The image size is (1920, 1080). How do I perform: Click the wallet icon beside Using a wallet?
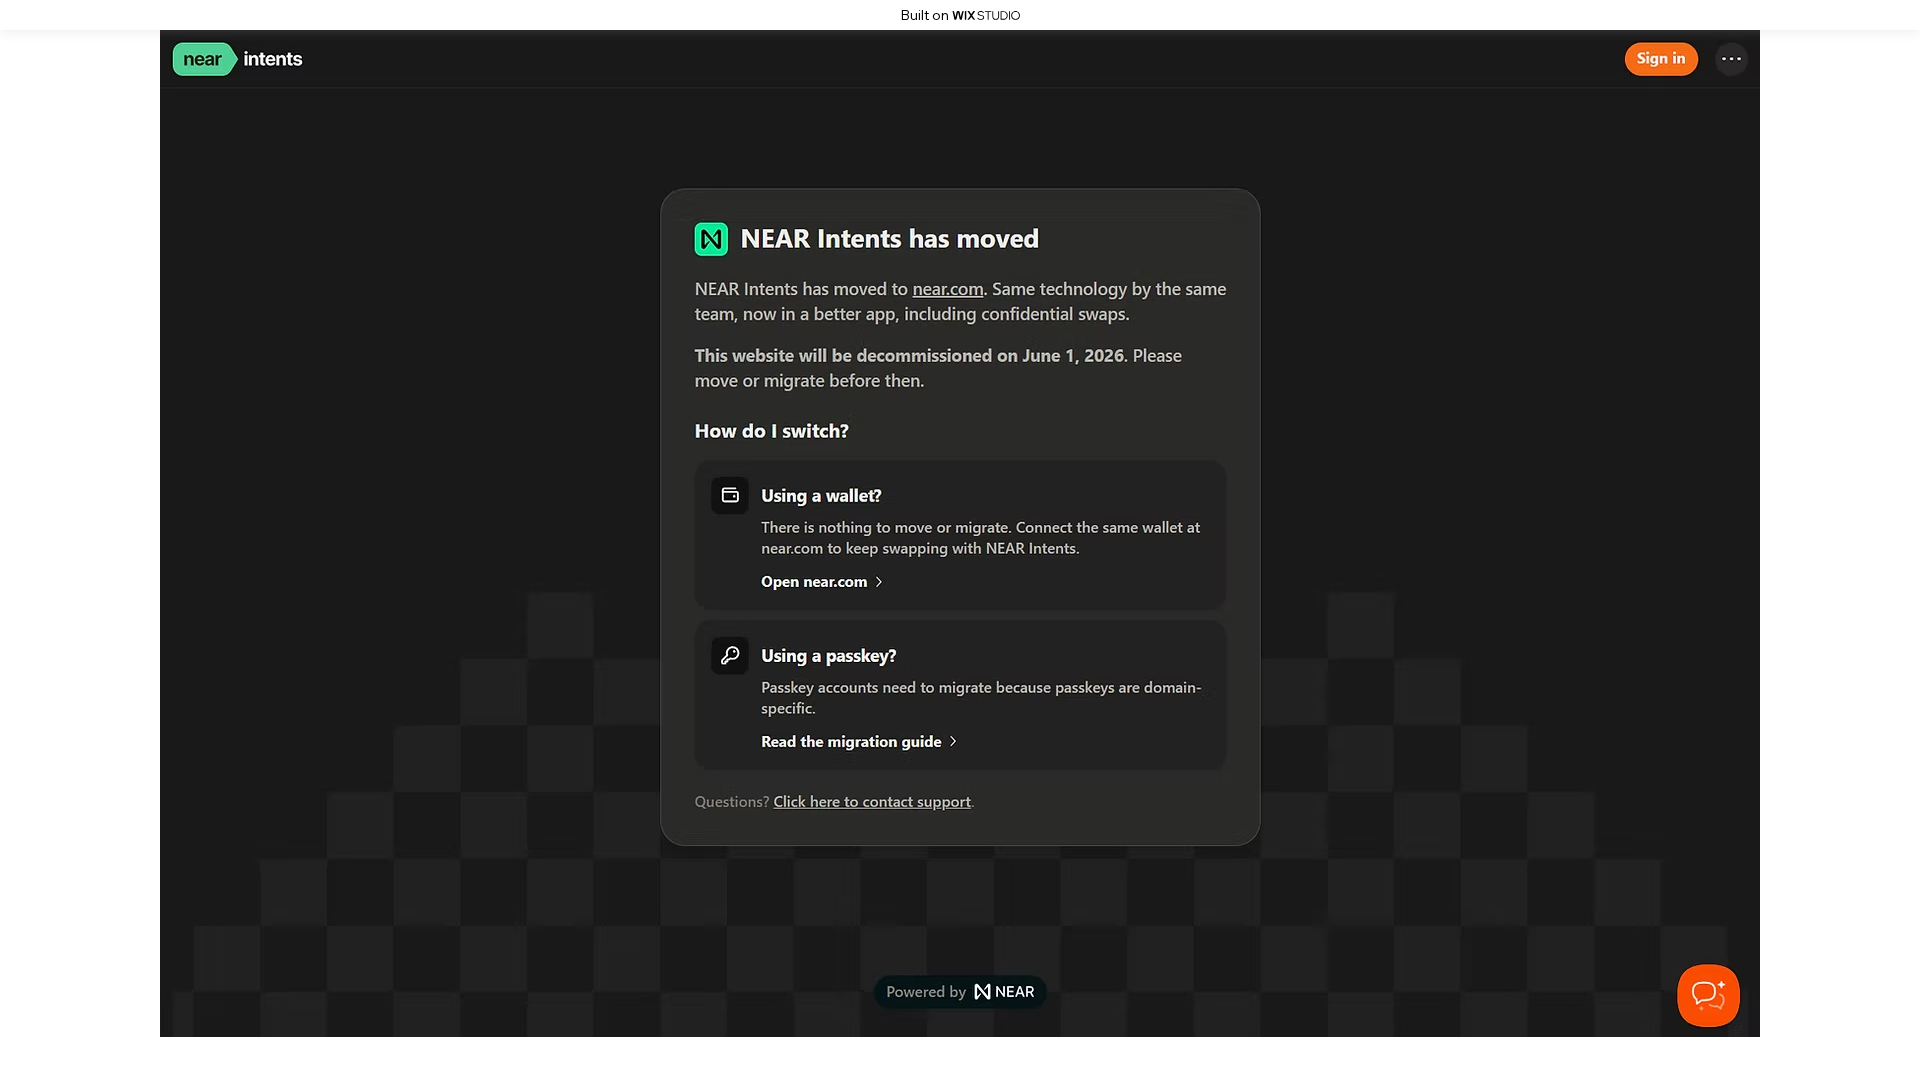pyautogui.click(x=730, y=495)
